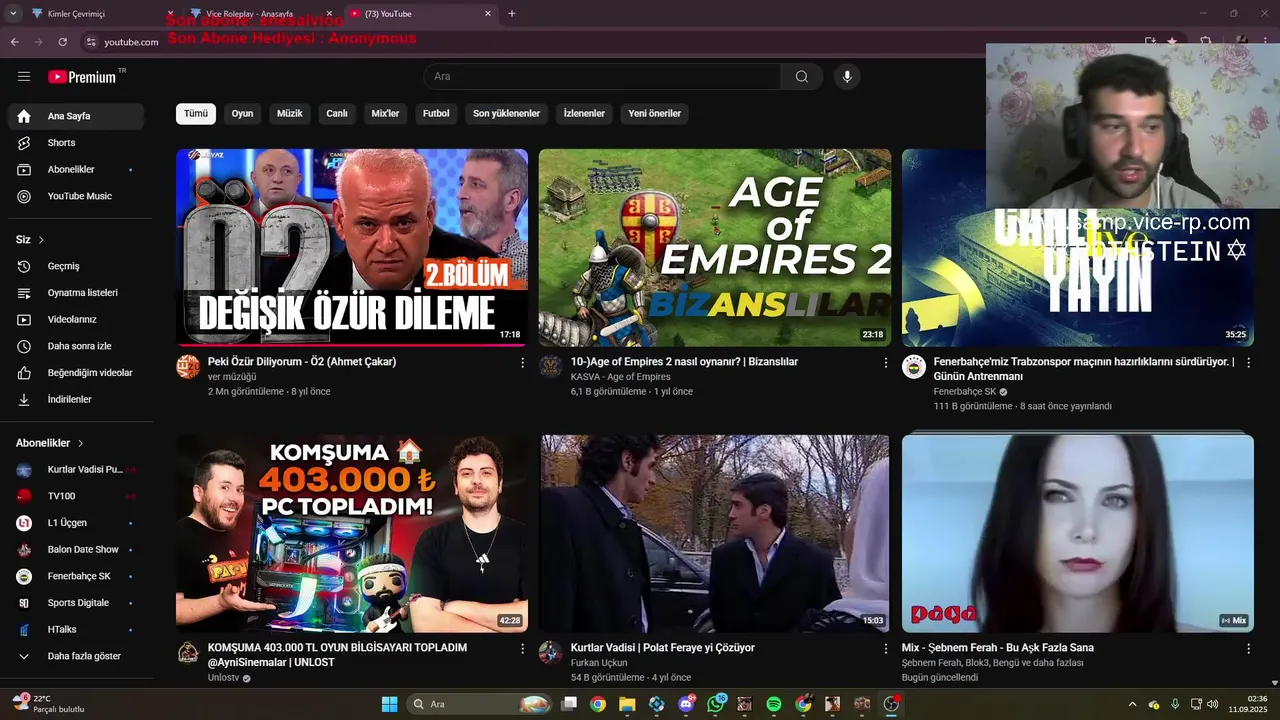1280x720 pixels.
Task: Select the Futbol filter chip
Action: point(436,114)
